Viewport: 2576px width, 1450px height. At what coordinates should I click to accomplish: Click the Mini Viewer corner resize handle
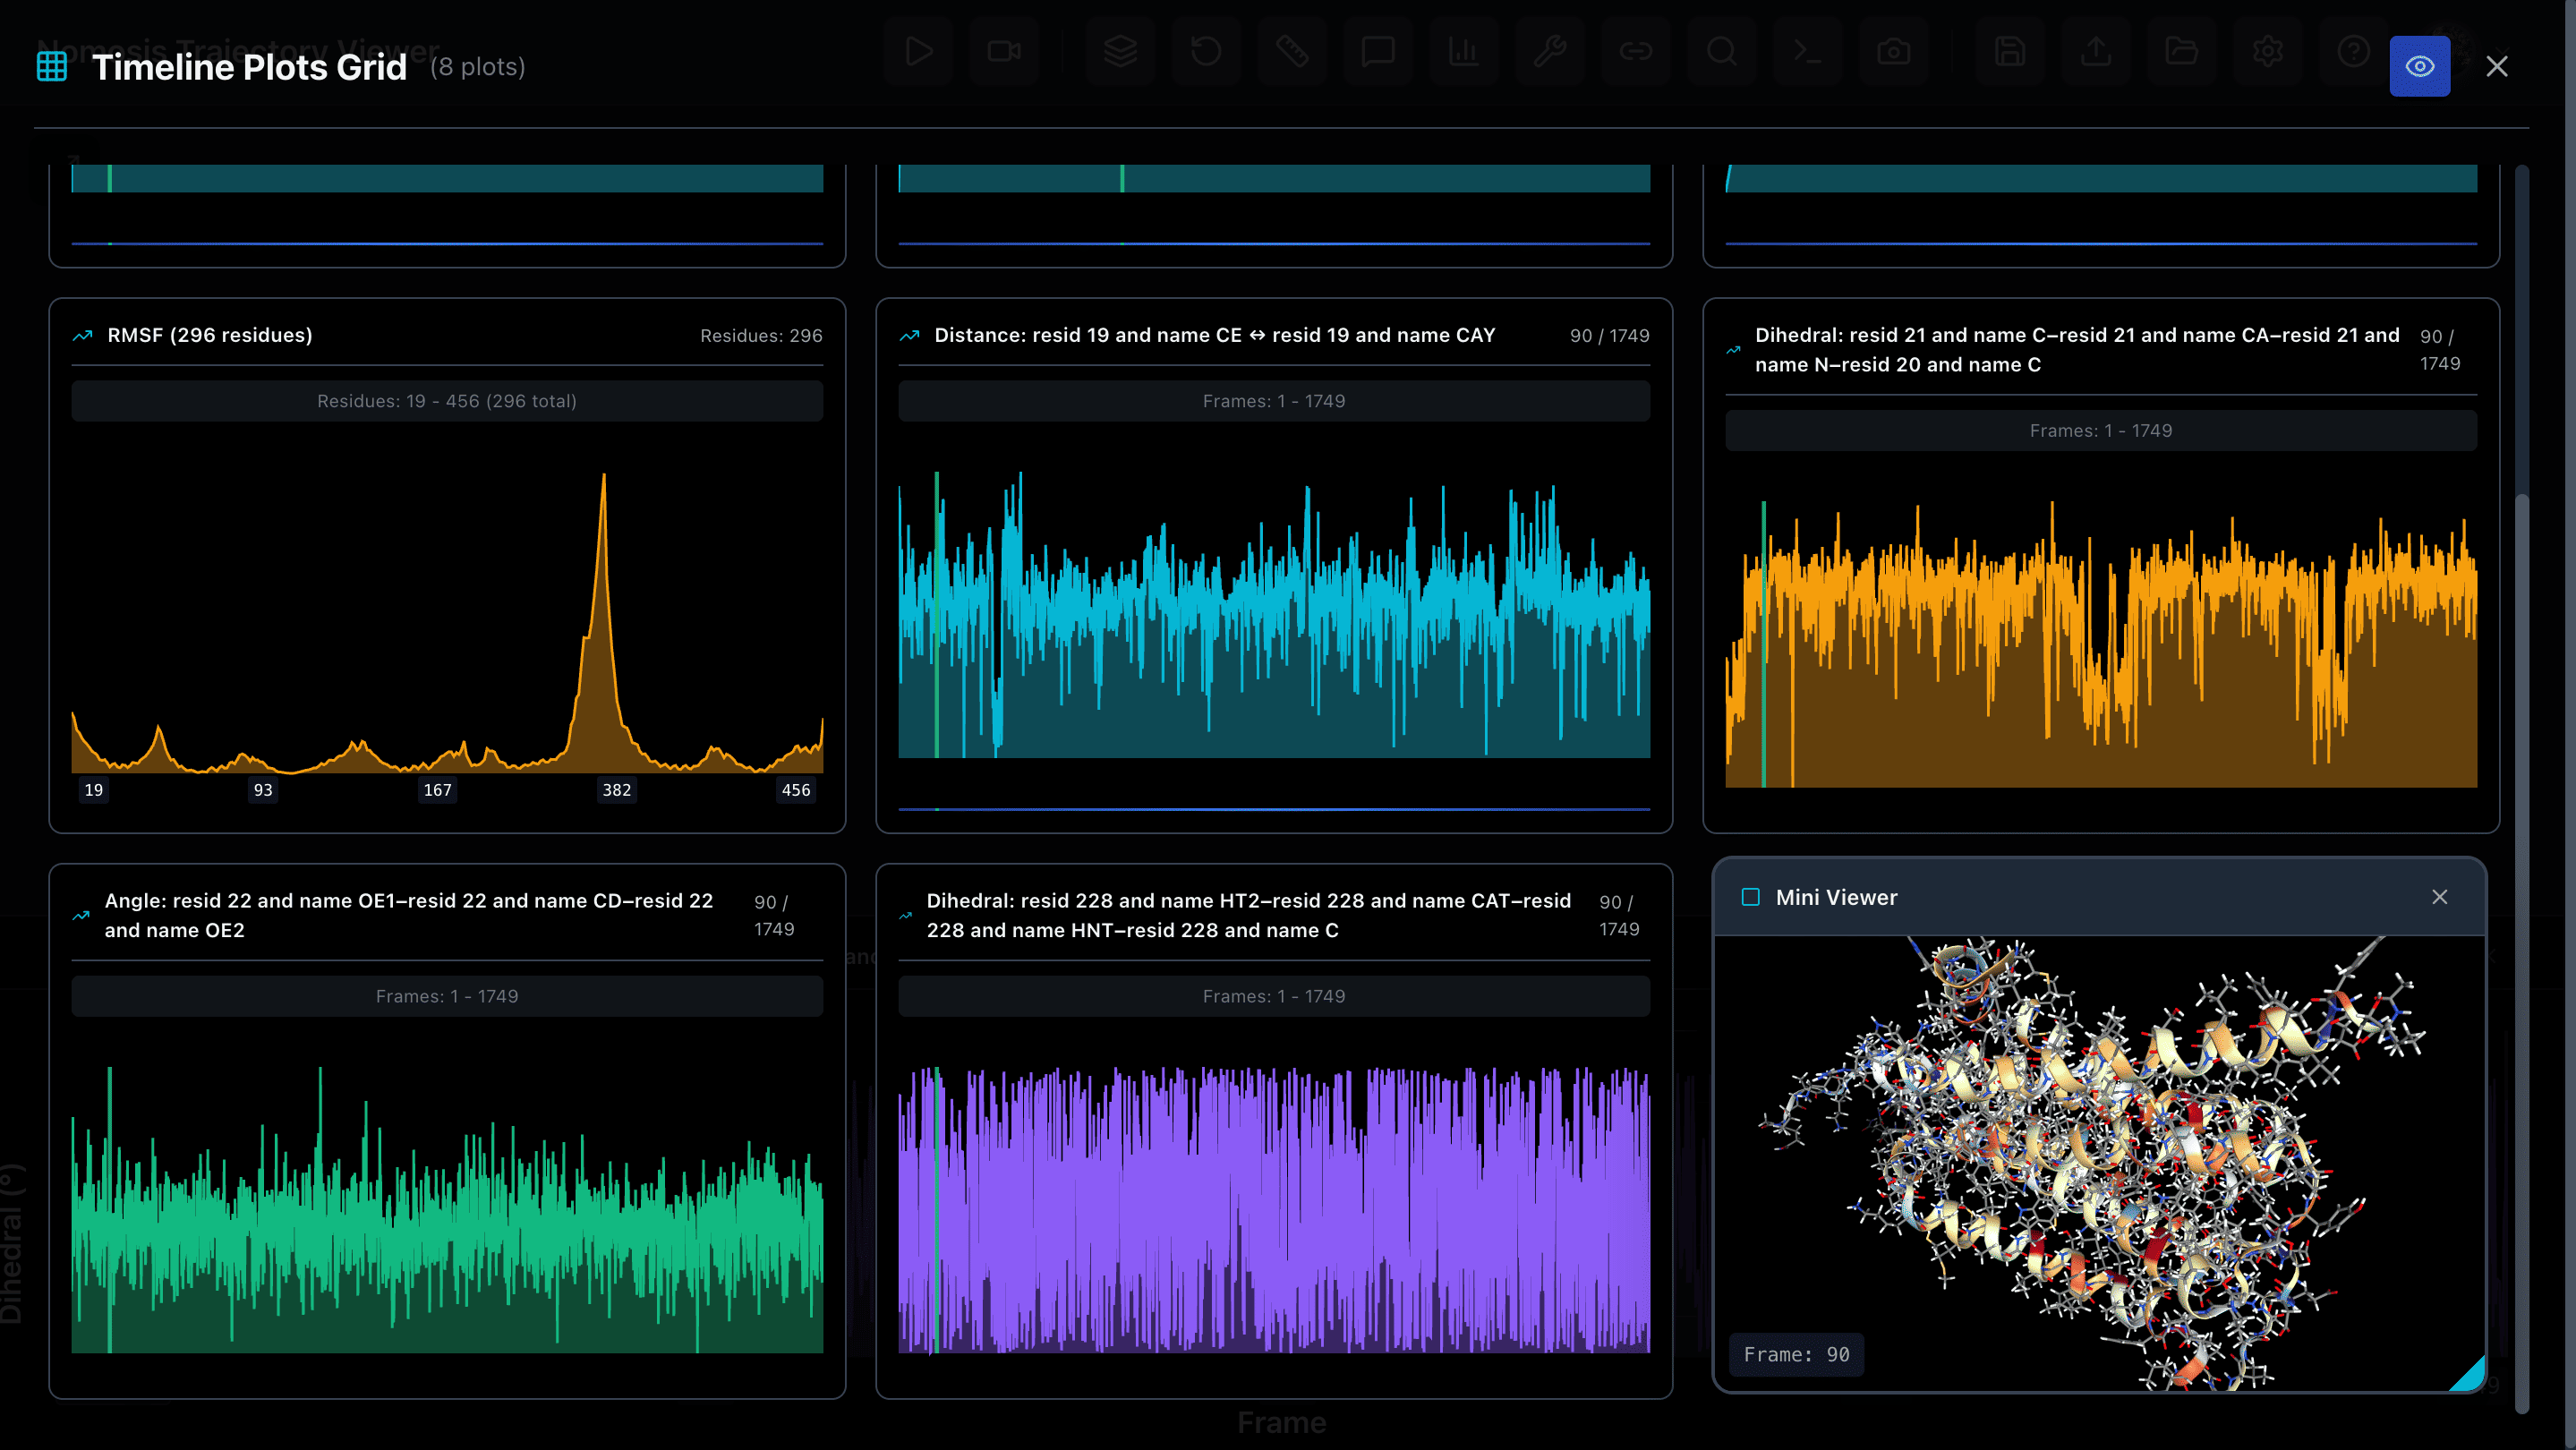pos(2470,1376)
